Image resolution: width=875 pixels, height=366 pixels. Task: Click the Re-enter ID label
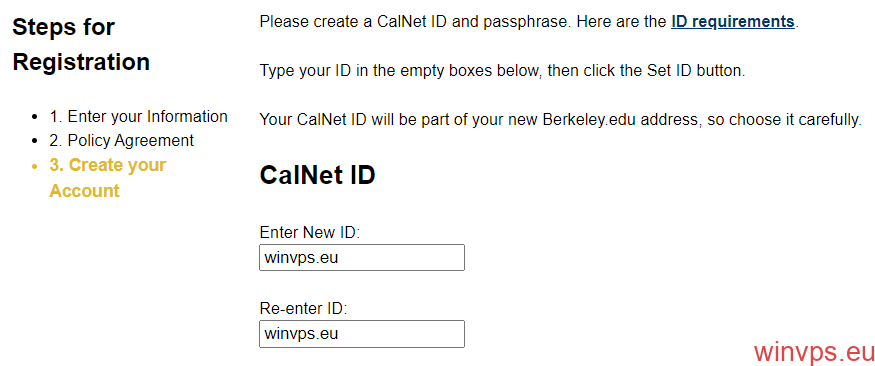pyautogui.click(x=304, y=309)
